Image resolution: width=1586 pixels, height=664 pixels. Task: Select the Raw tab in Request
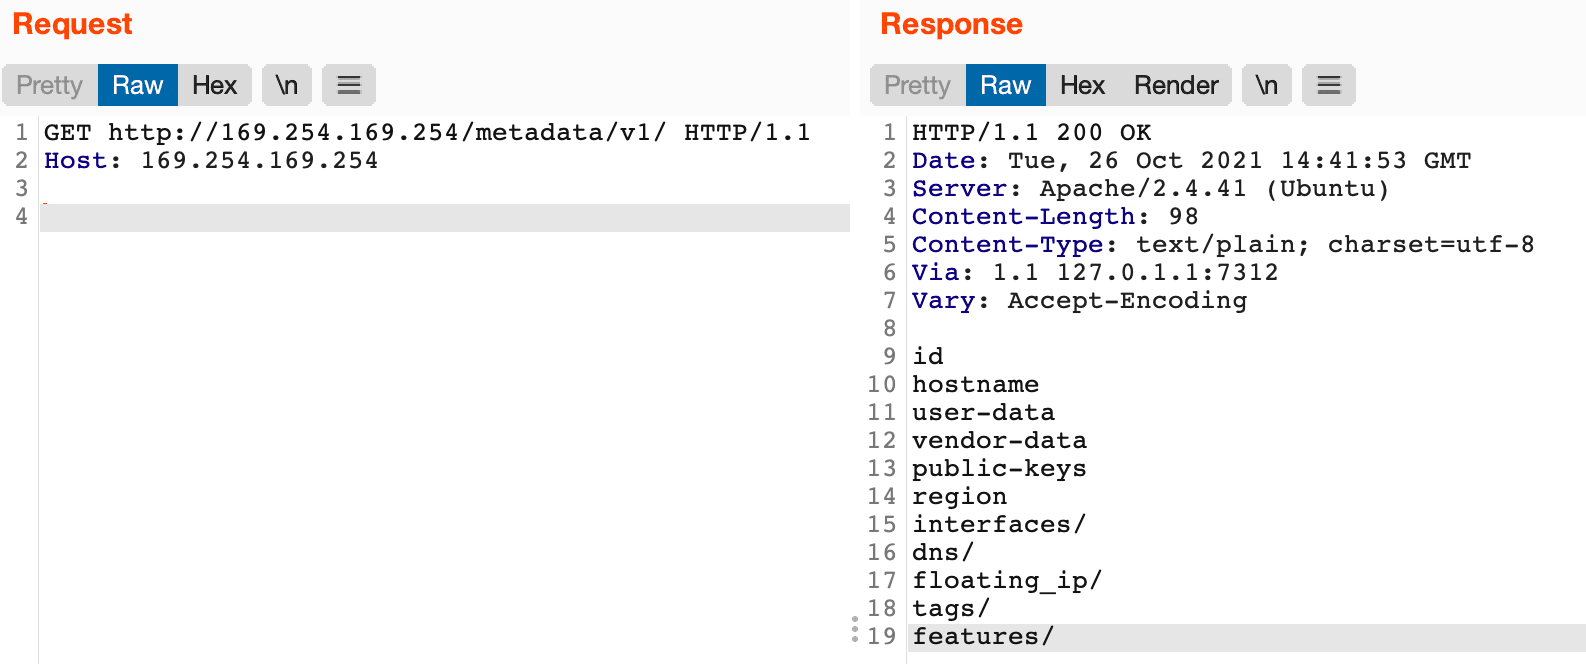[x=137, y=85]
